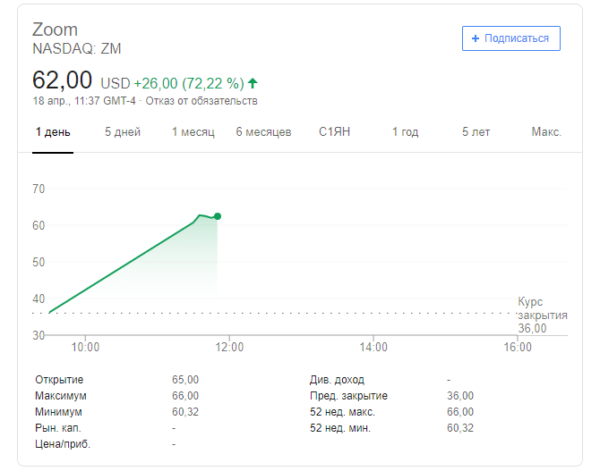Viewport: 600px width, 471px height.
Task: Show the Макс. full history tab
Action: coord(546,132)
